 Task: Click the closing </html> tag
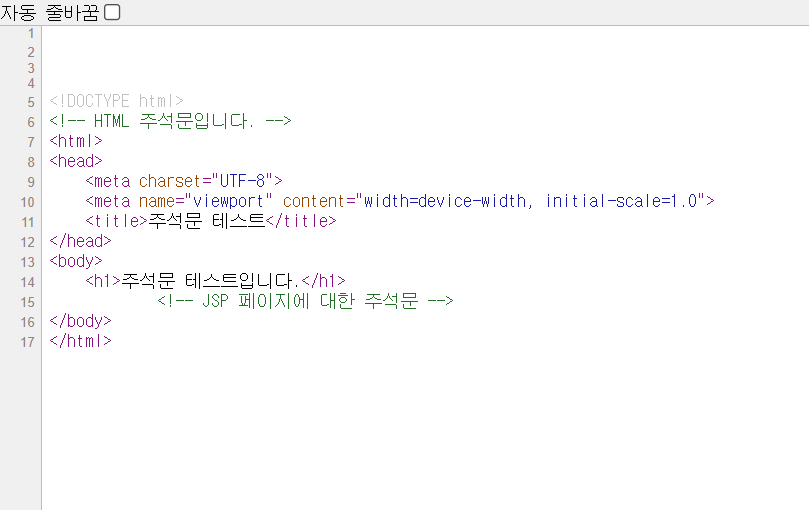[x=80, y=341]
